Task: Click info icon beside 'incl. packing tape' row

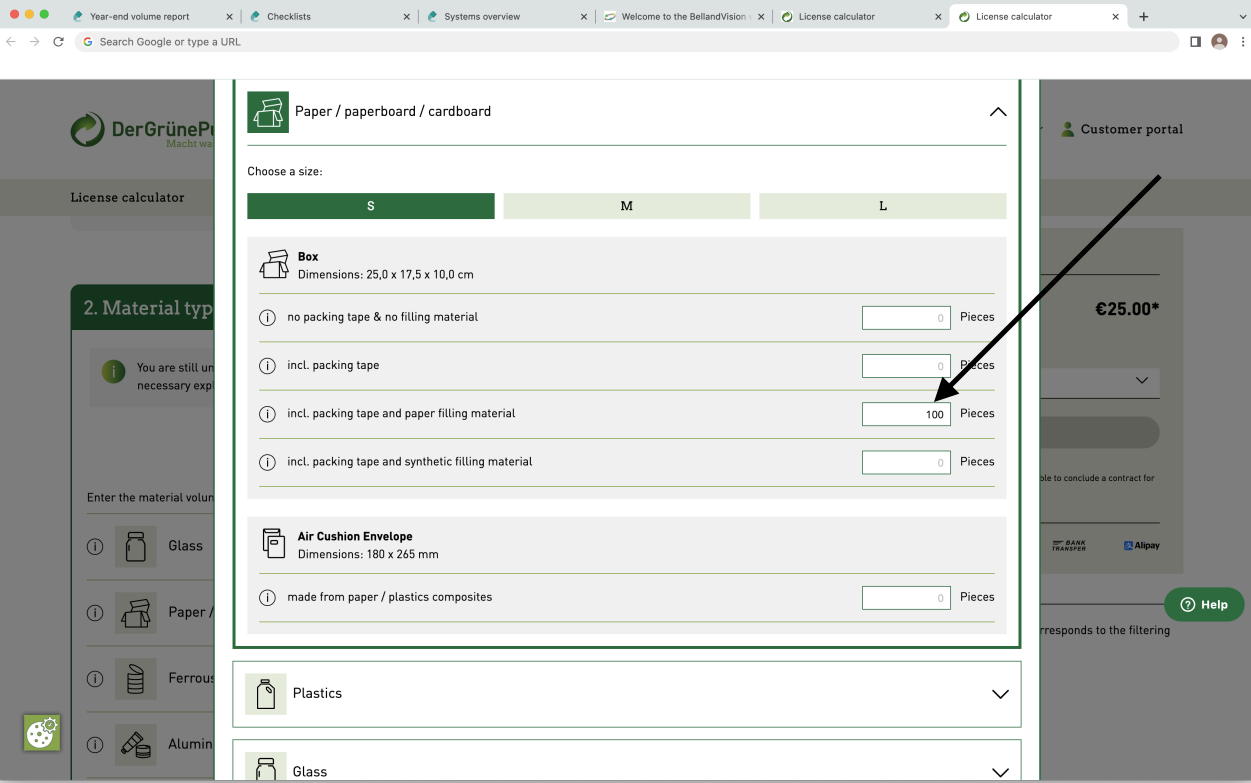Action: pyautogui.click(x=267, y=366)
